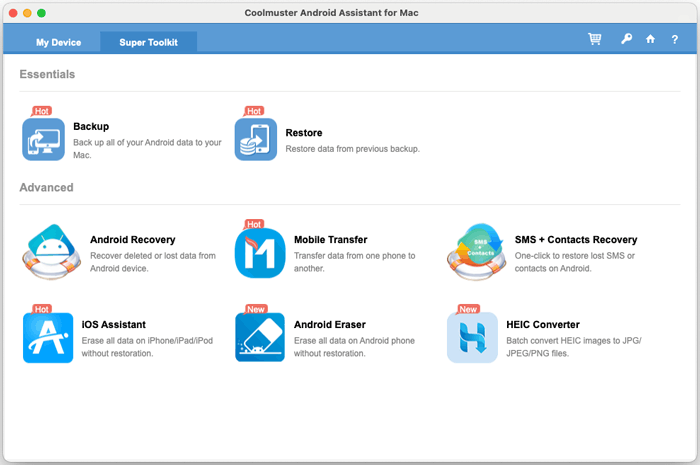Open the Backup tool icon

(x=43, y=139)
